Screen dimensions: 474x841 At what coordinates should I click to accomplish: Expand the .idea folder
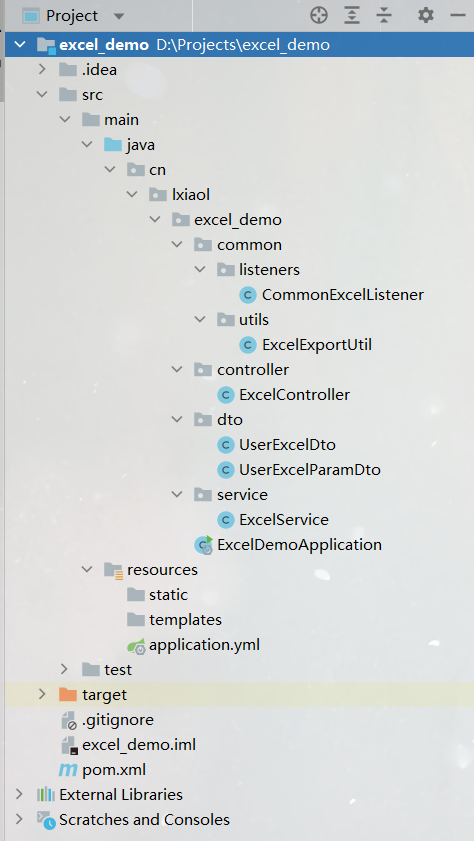tap(42, 70)
